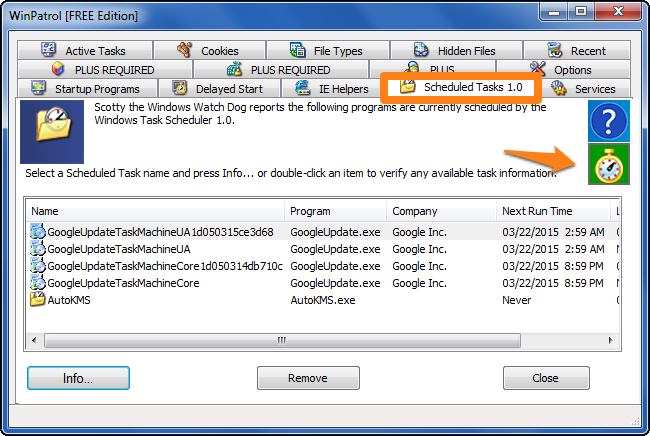
Task: Click the Hidden Files tab icon
Action: 421,50
